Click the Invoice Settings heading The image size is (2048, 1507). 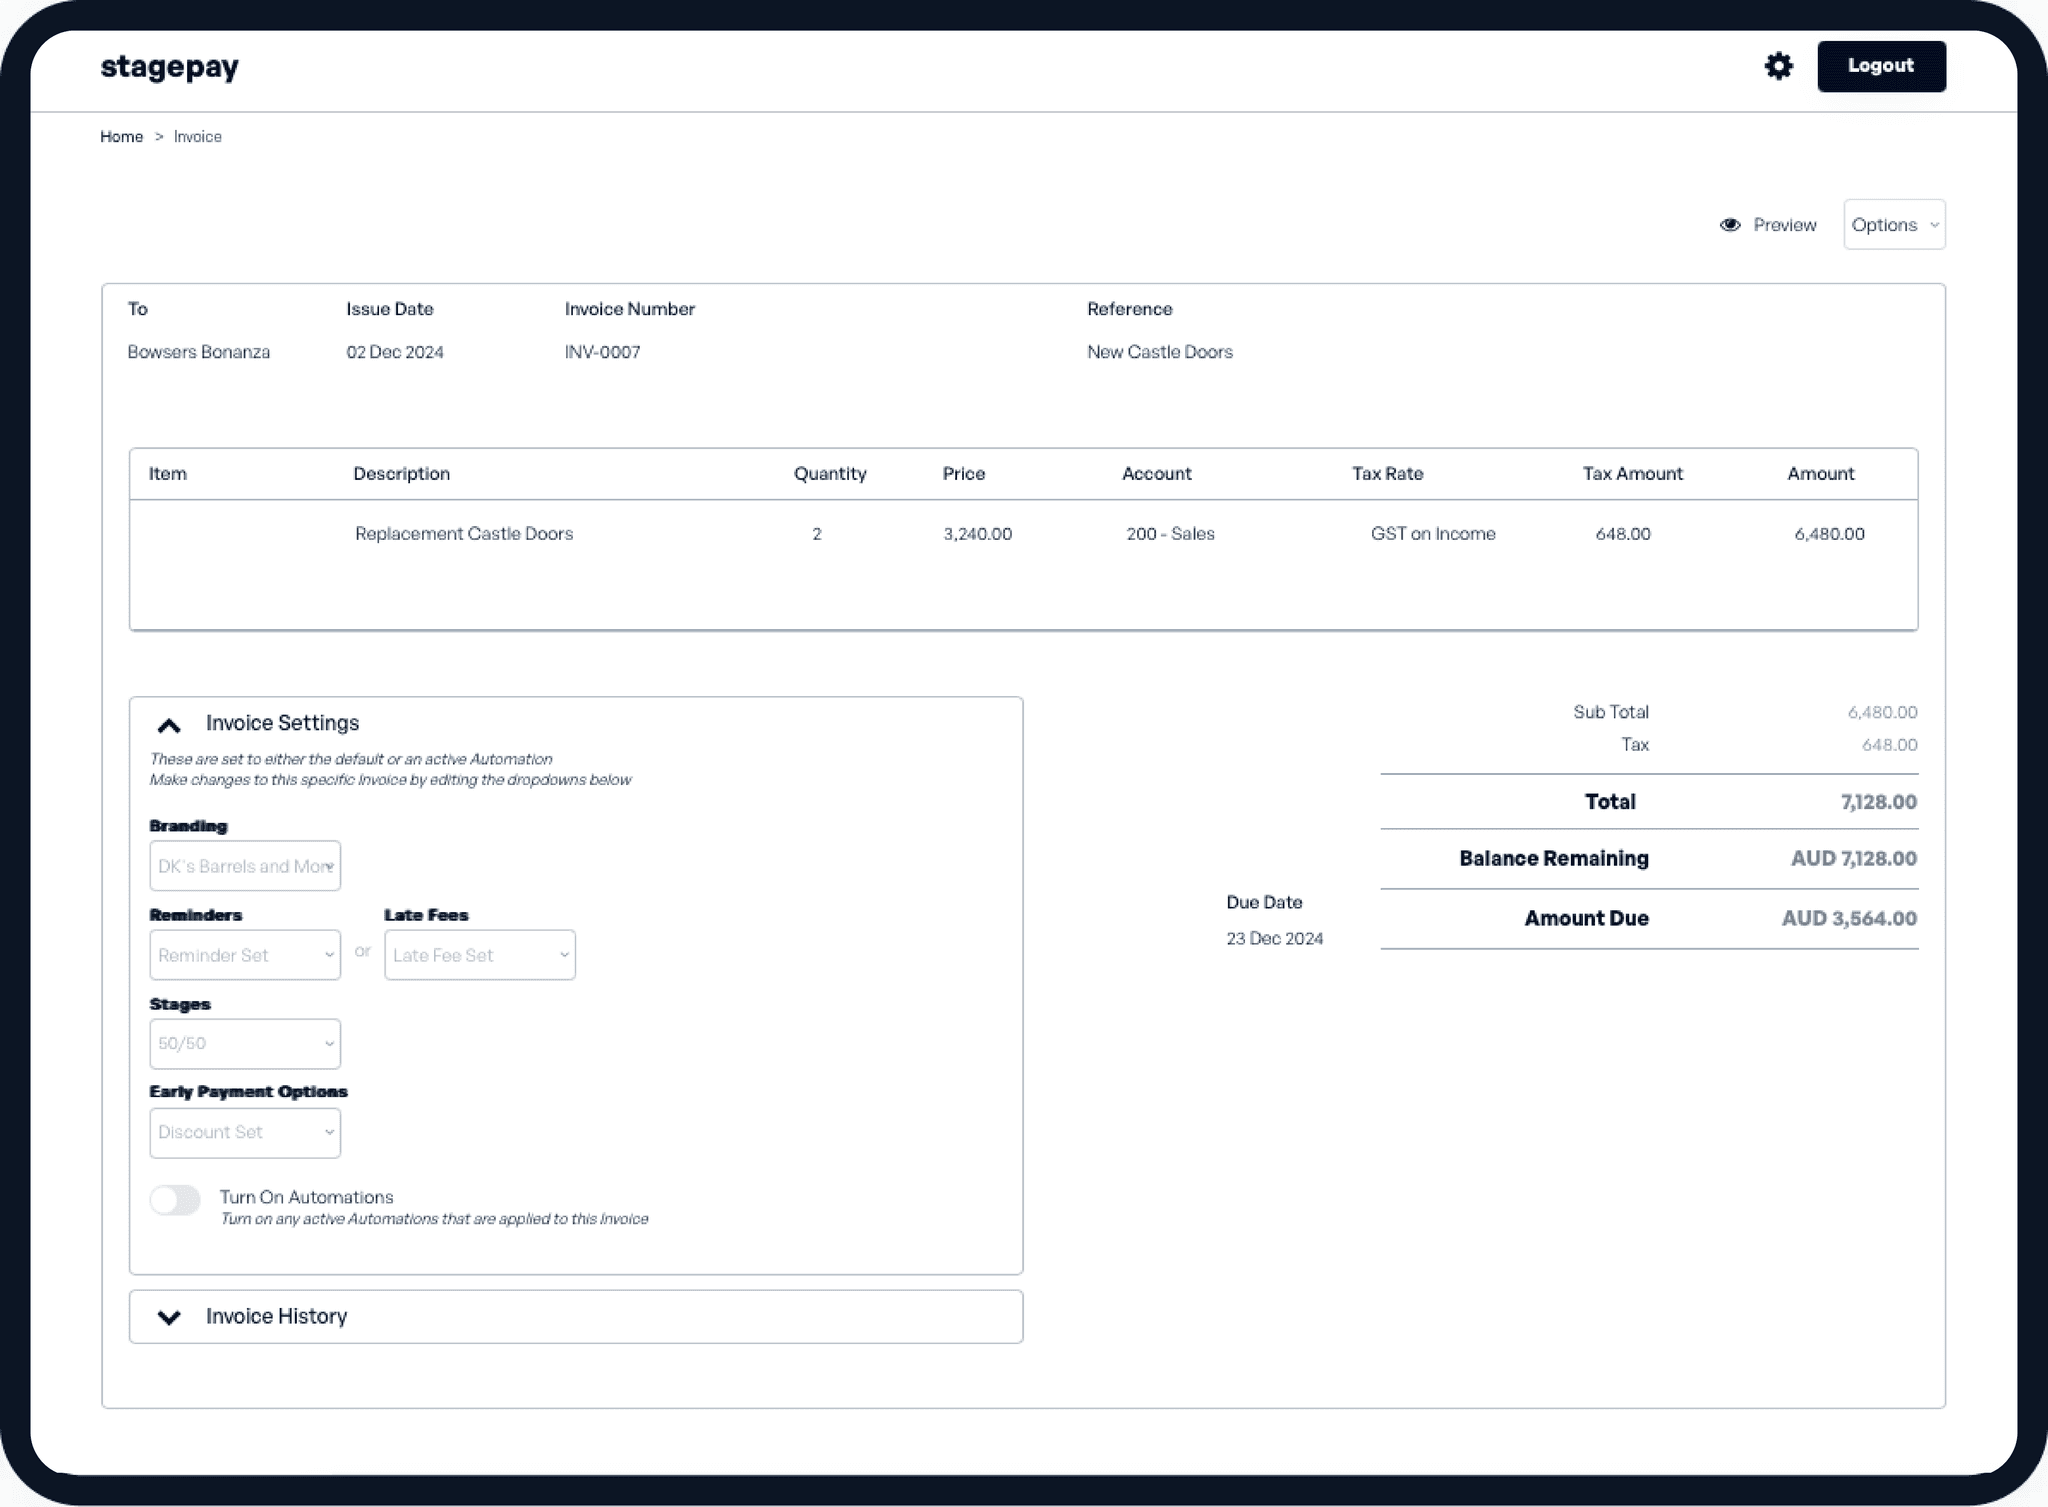pyautogui.click(x=282, y=723)
